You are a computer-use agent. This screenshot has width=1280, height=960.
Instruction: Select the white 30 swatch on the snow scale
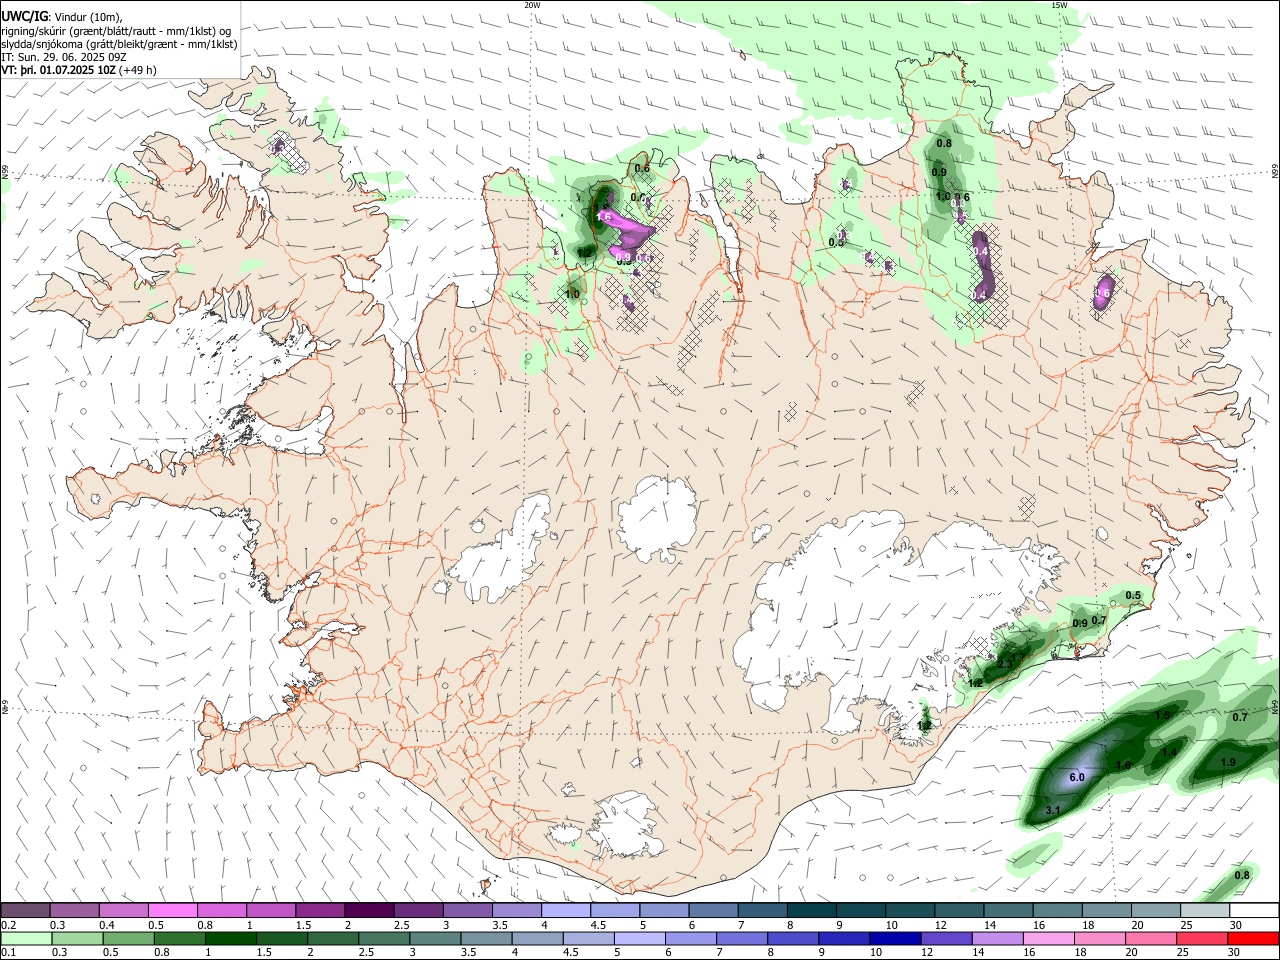coord(1253,911)
